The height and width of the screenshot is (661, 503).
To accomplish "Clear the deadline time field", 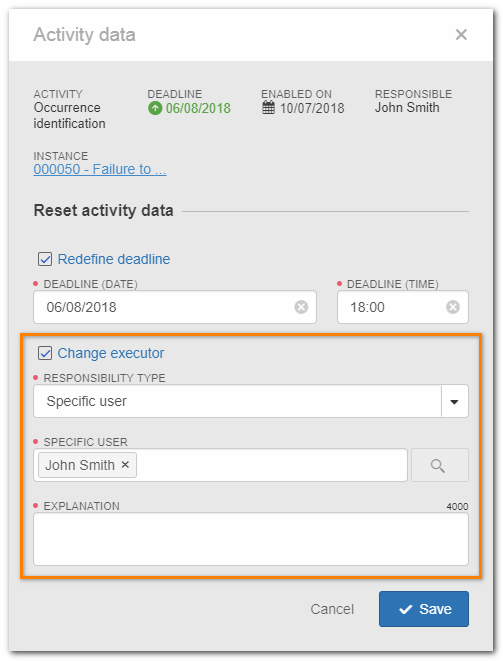I will click(x=453, y=307).
